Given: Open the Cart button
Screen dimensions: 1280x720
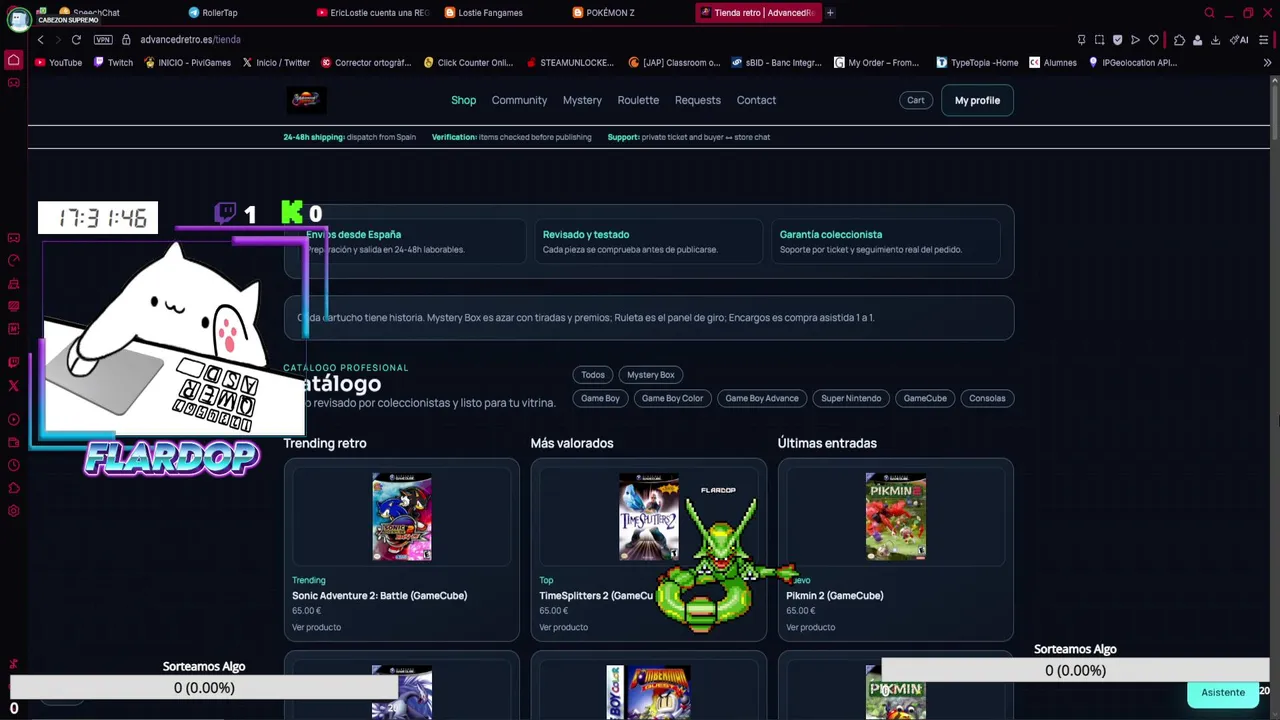Looking at the screenshot, I should coord(916,100).
